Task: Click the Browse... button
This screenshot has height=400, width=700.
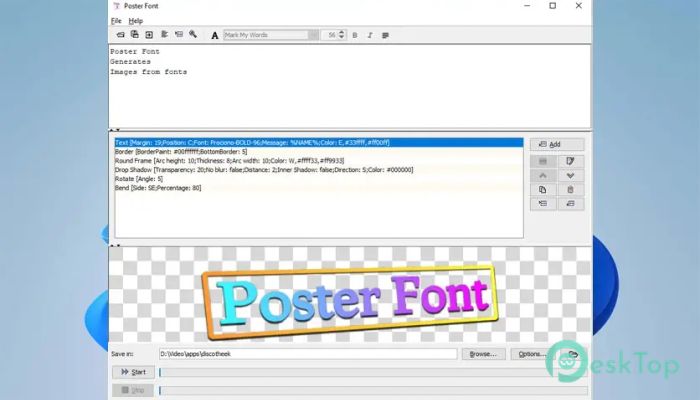Action: (x=483, y=354)
